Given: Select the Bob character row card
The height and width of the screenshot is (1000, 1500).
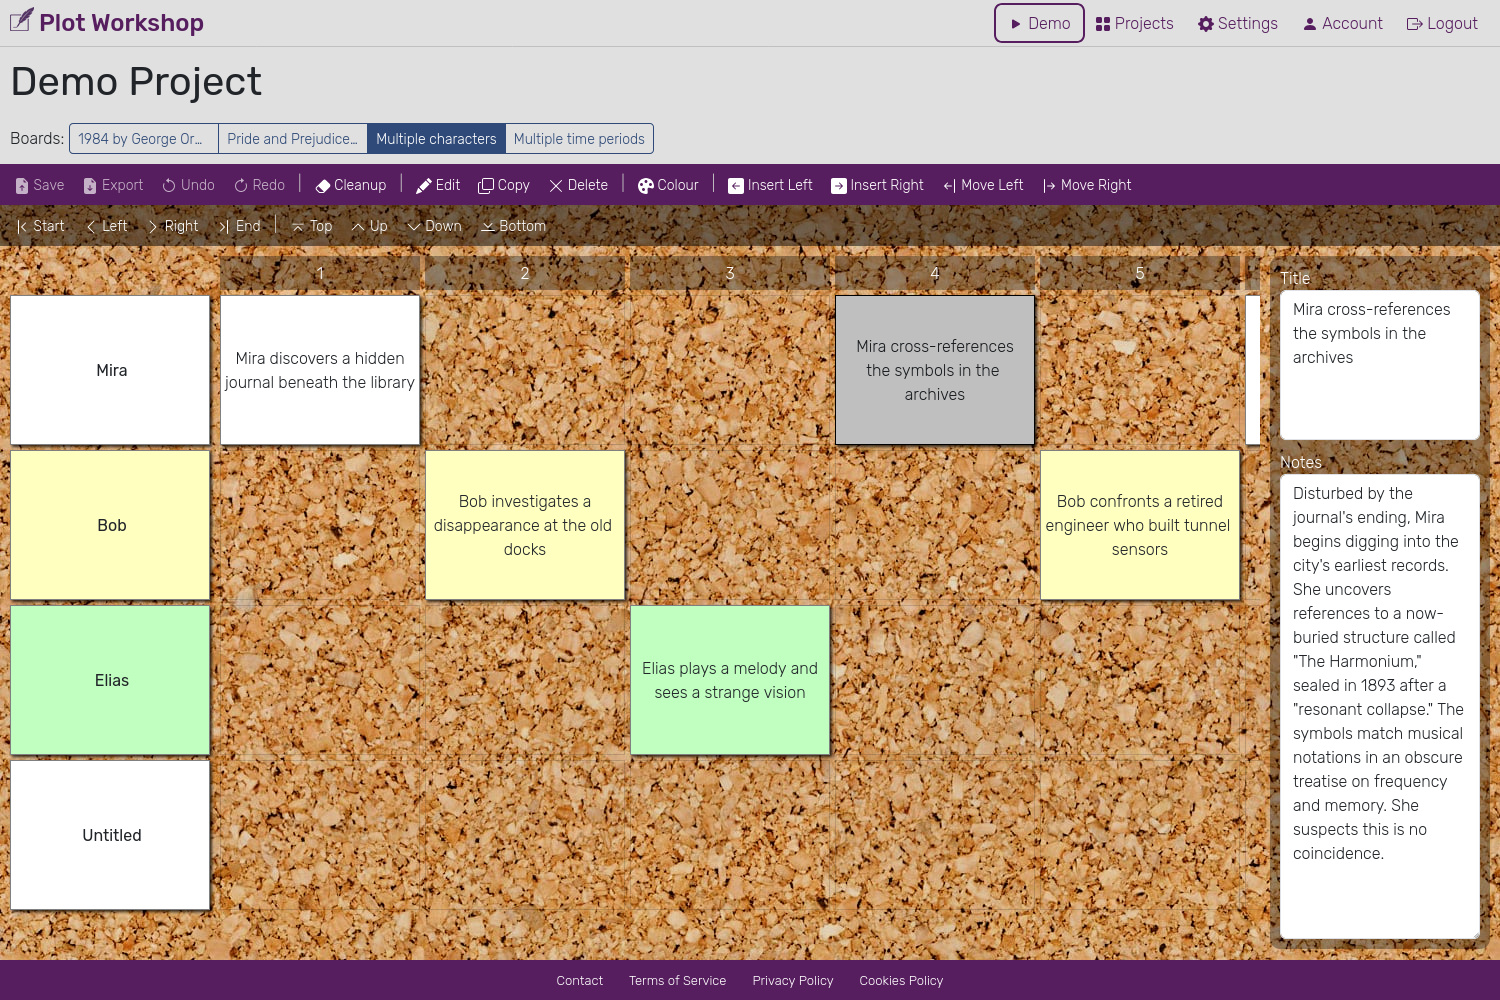Looking at the screenshot, I should (x=110, y=525).
